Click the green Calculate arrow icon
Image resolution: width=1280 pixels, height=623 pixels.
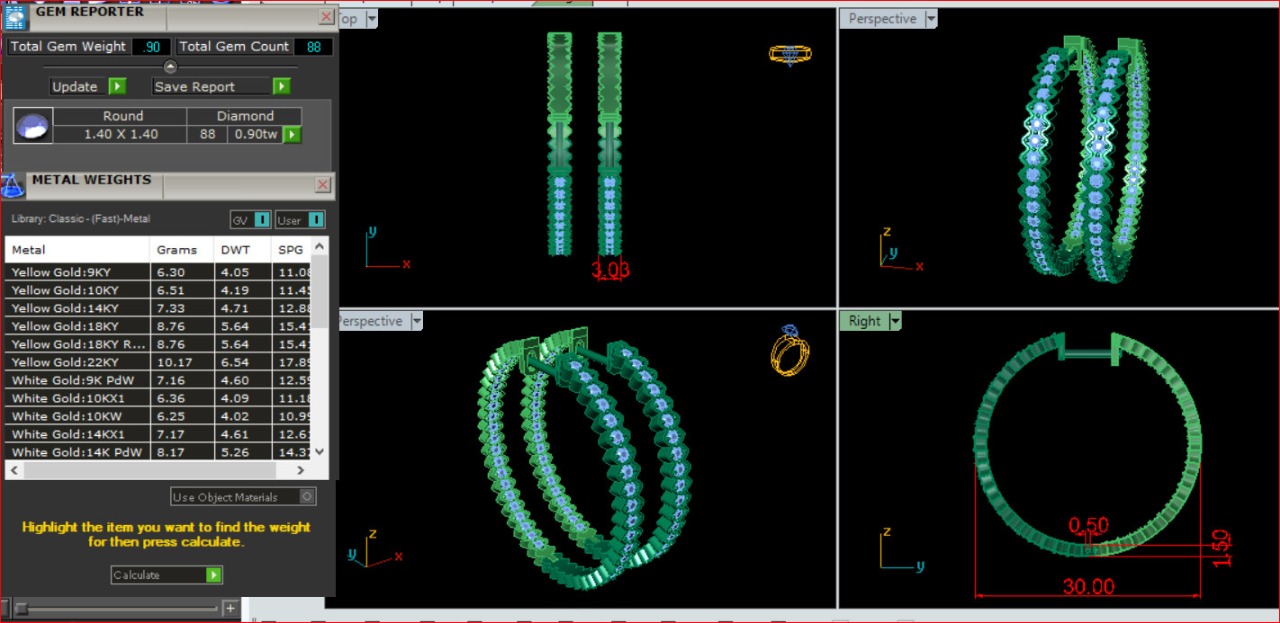click(x=213, y=575)
